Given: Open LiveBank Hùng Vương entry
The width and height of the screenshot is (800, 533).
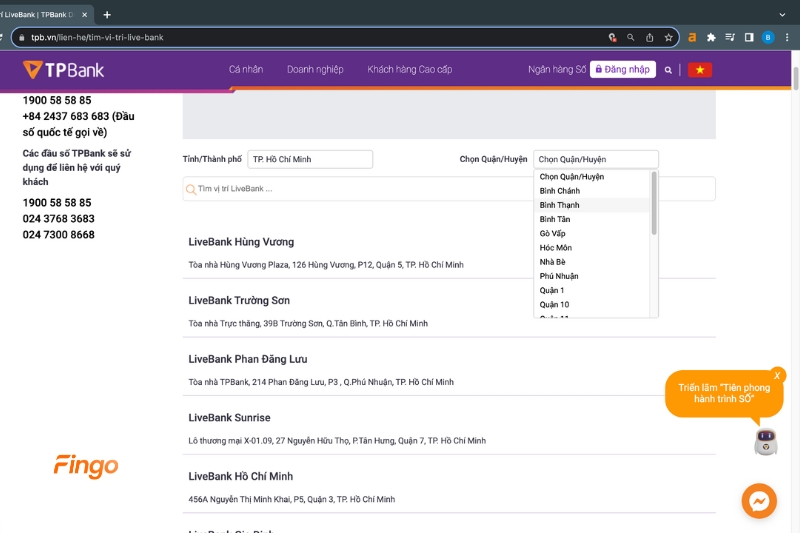Looking at the screenshot, I should pyautogui.click(x=241, y=242).
